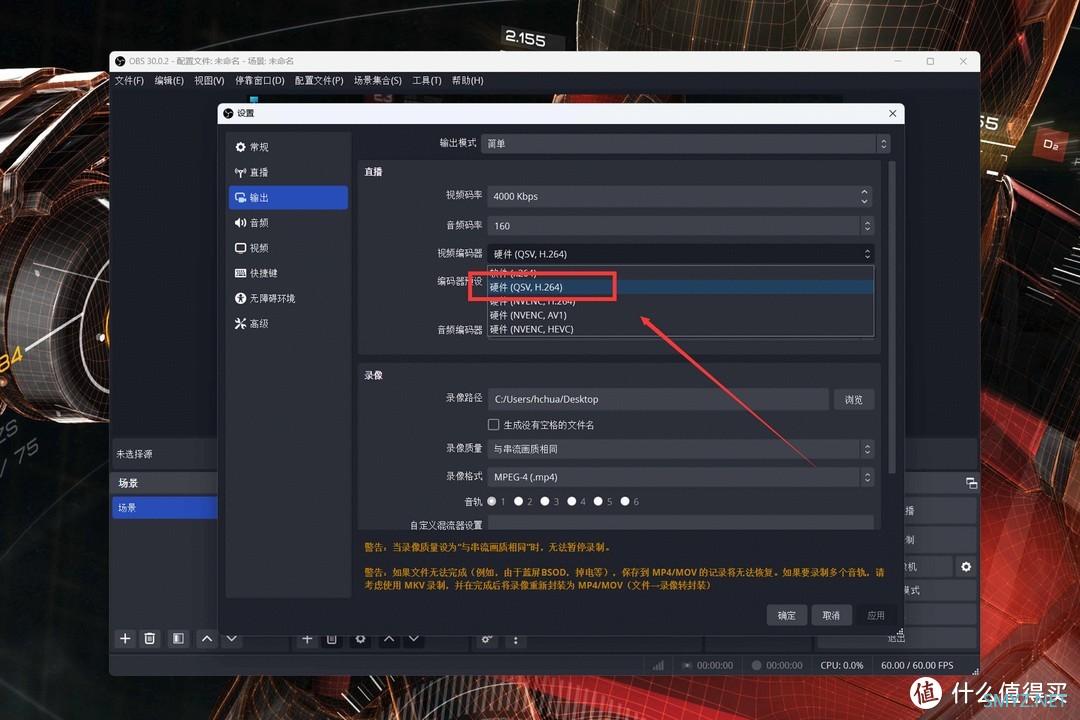Select audio track 2 radio button
Screen dimensions: 1080x720
click(x=518, y=502)
